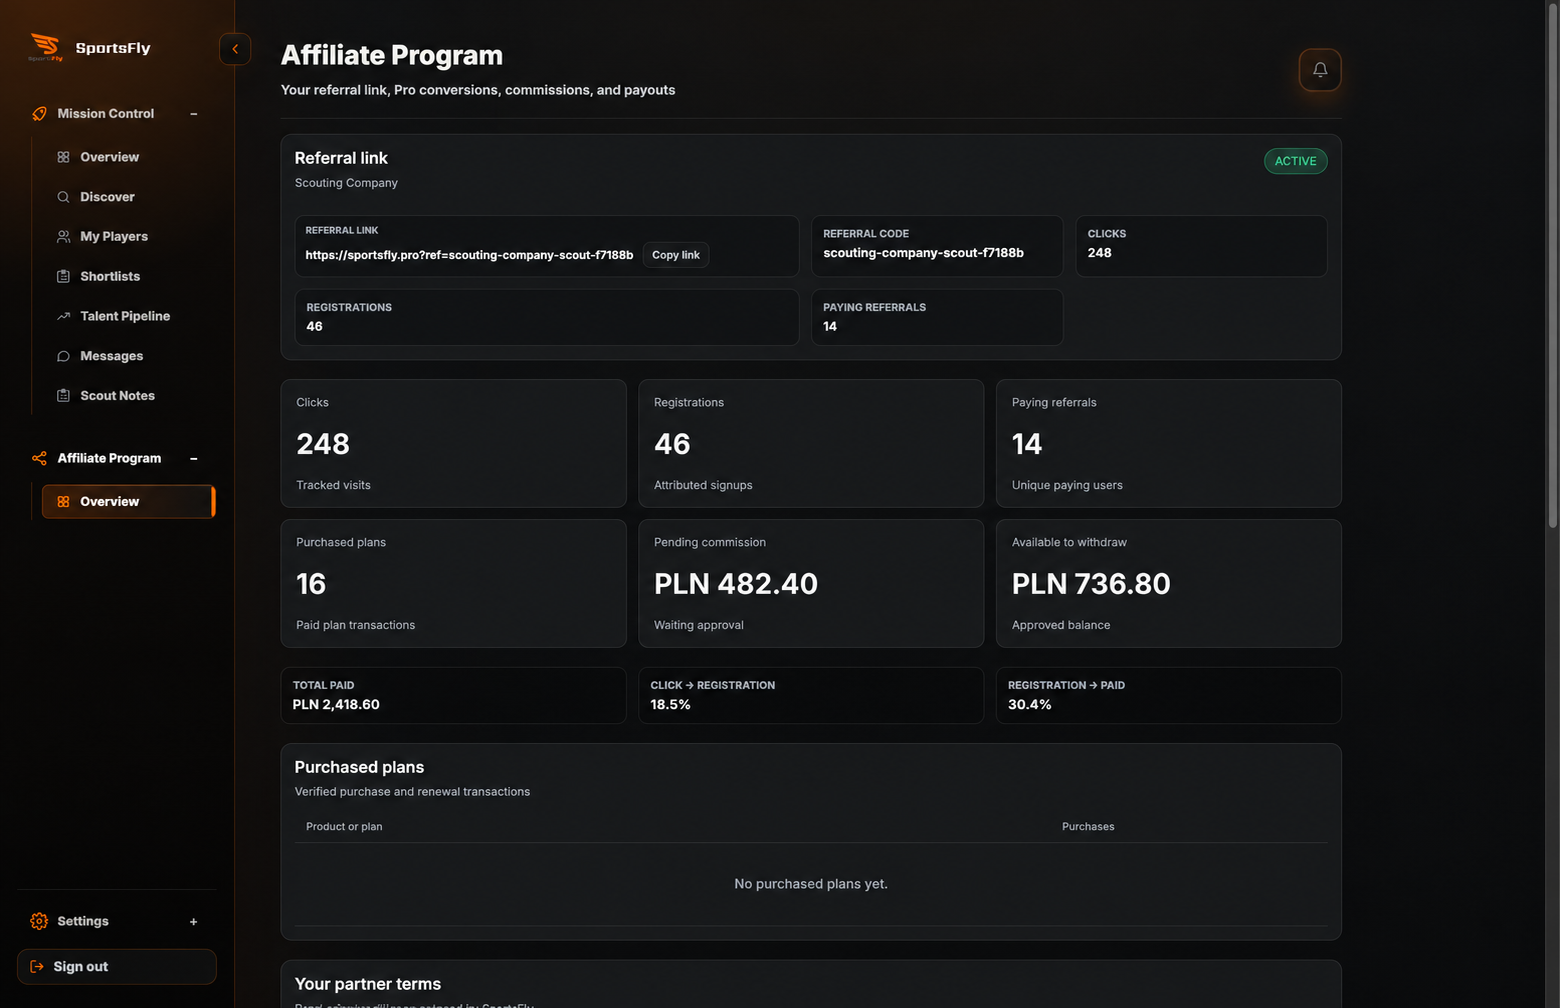Click the Approved balance caption
This screenshot has height=1008, width=1560.
pos(1061,625)
